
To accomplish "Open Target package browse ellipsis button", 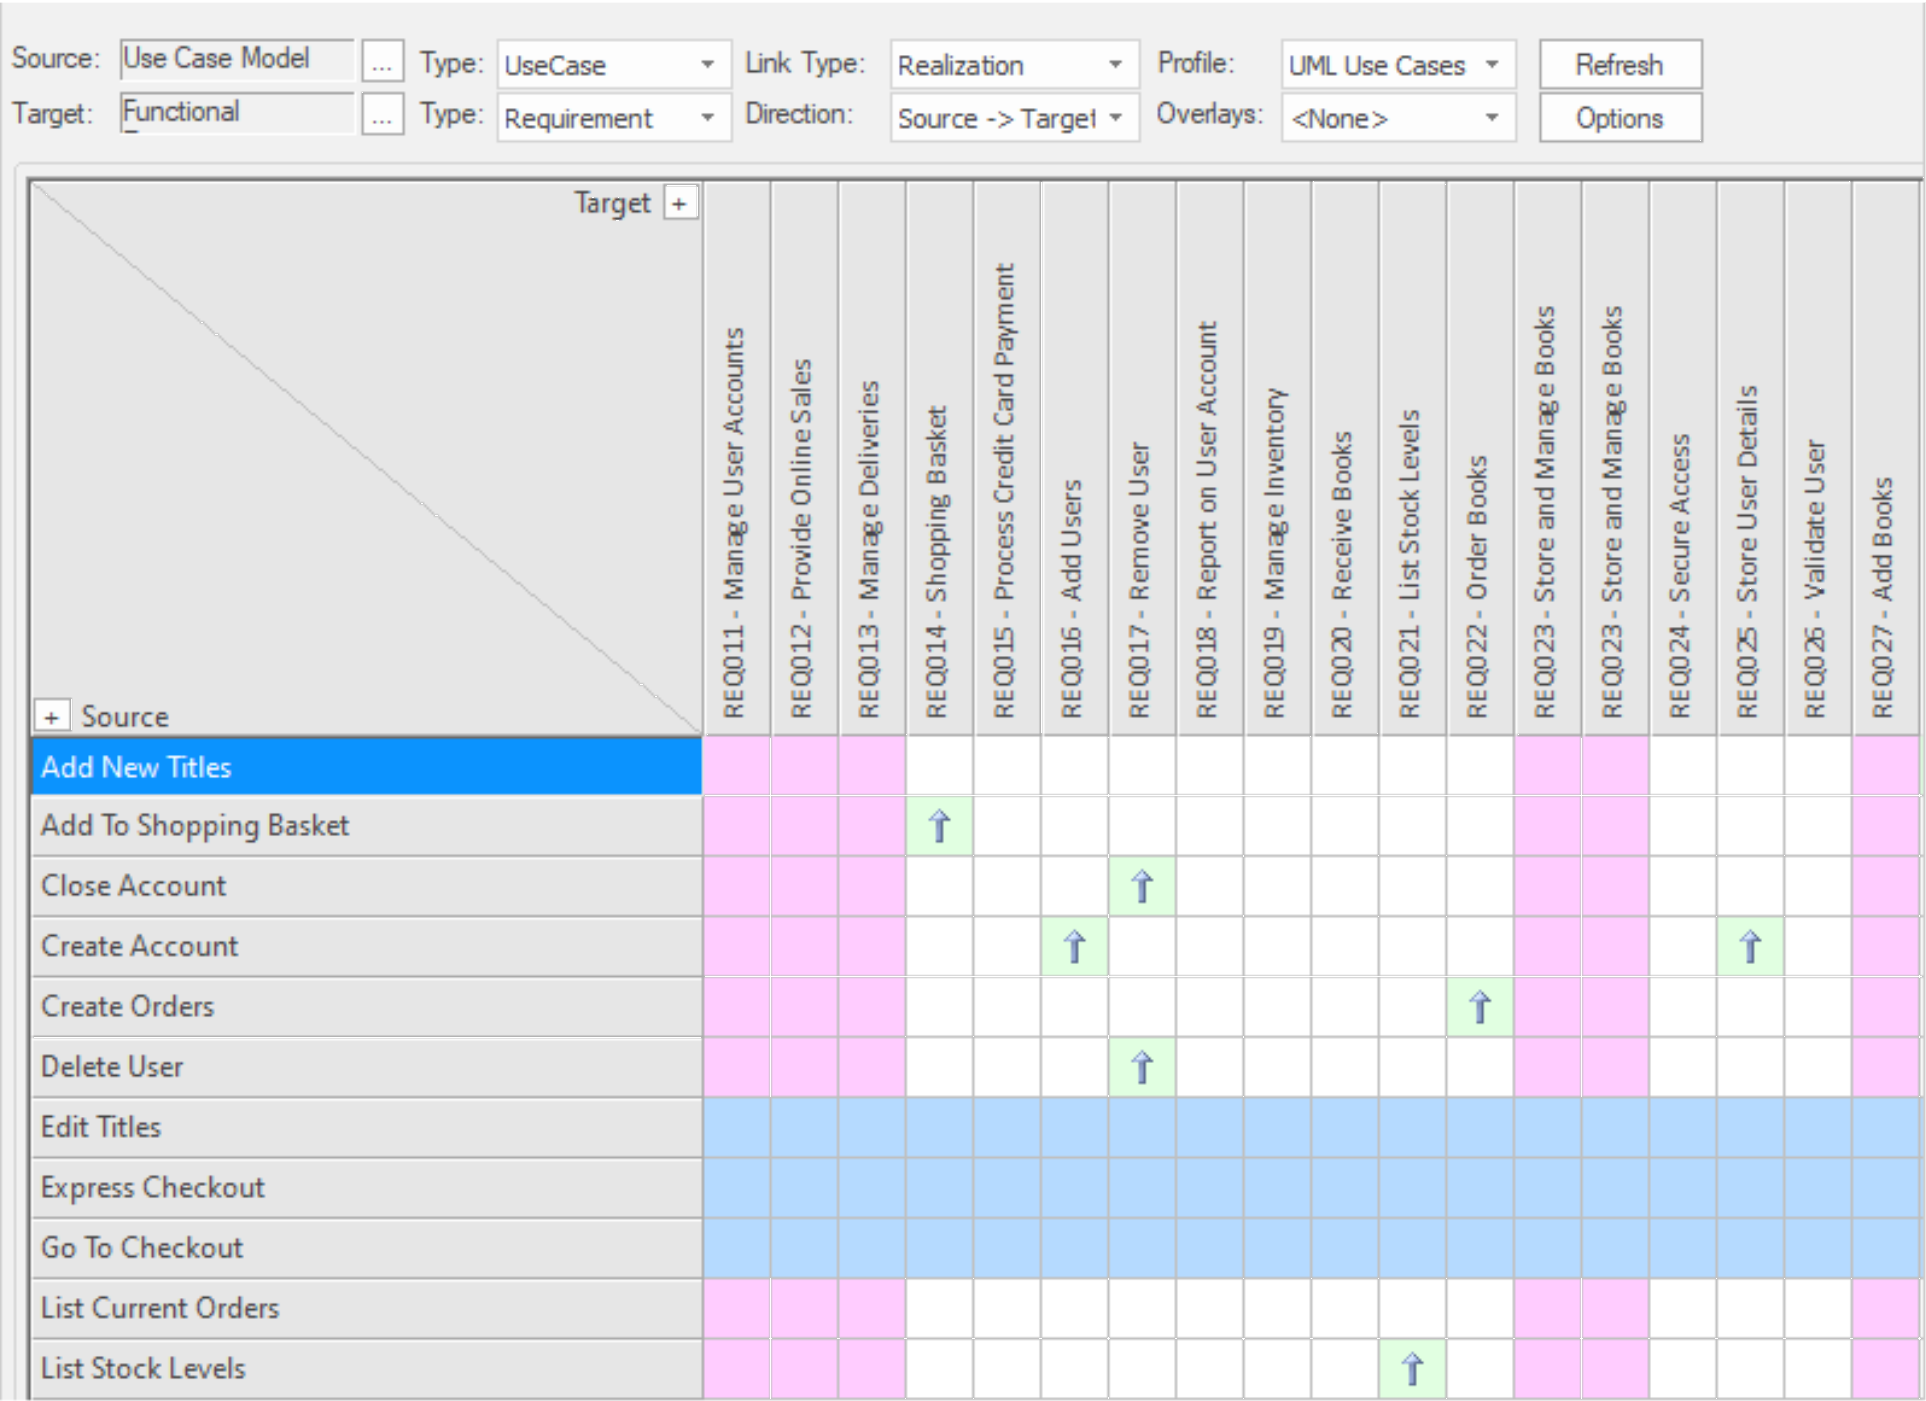I will [x=382, y=116].
